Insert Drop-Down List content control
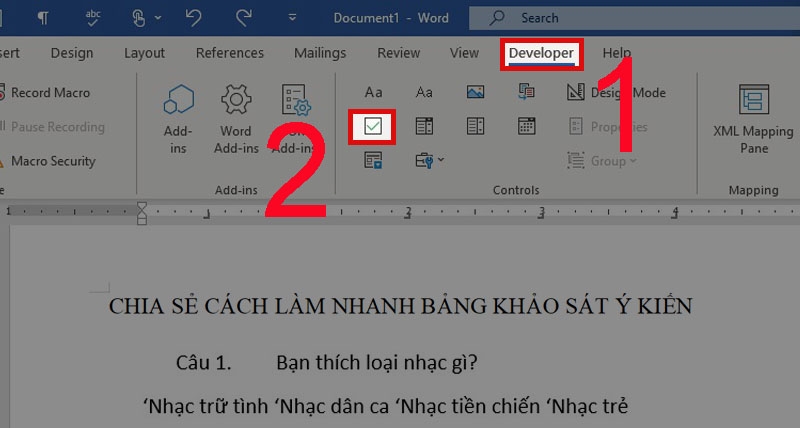Image resolution: width=800 pixels, height=428 pixels. (x=476, y=126)
